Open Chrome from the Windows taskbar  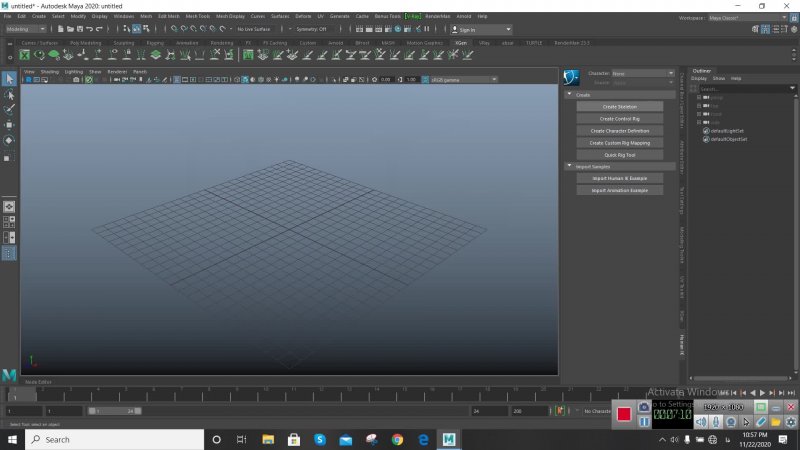tap(397, 439)
